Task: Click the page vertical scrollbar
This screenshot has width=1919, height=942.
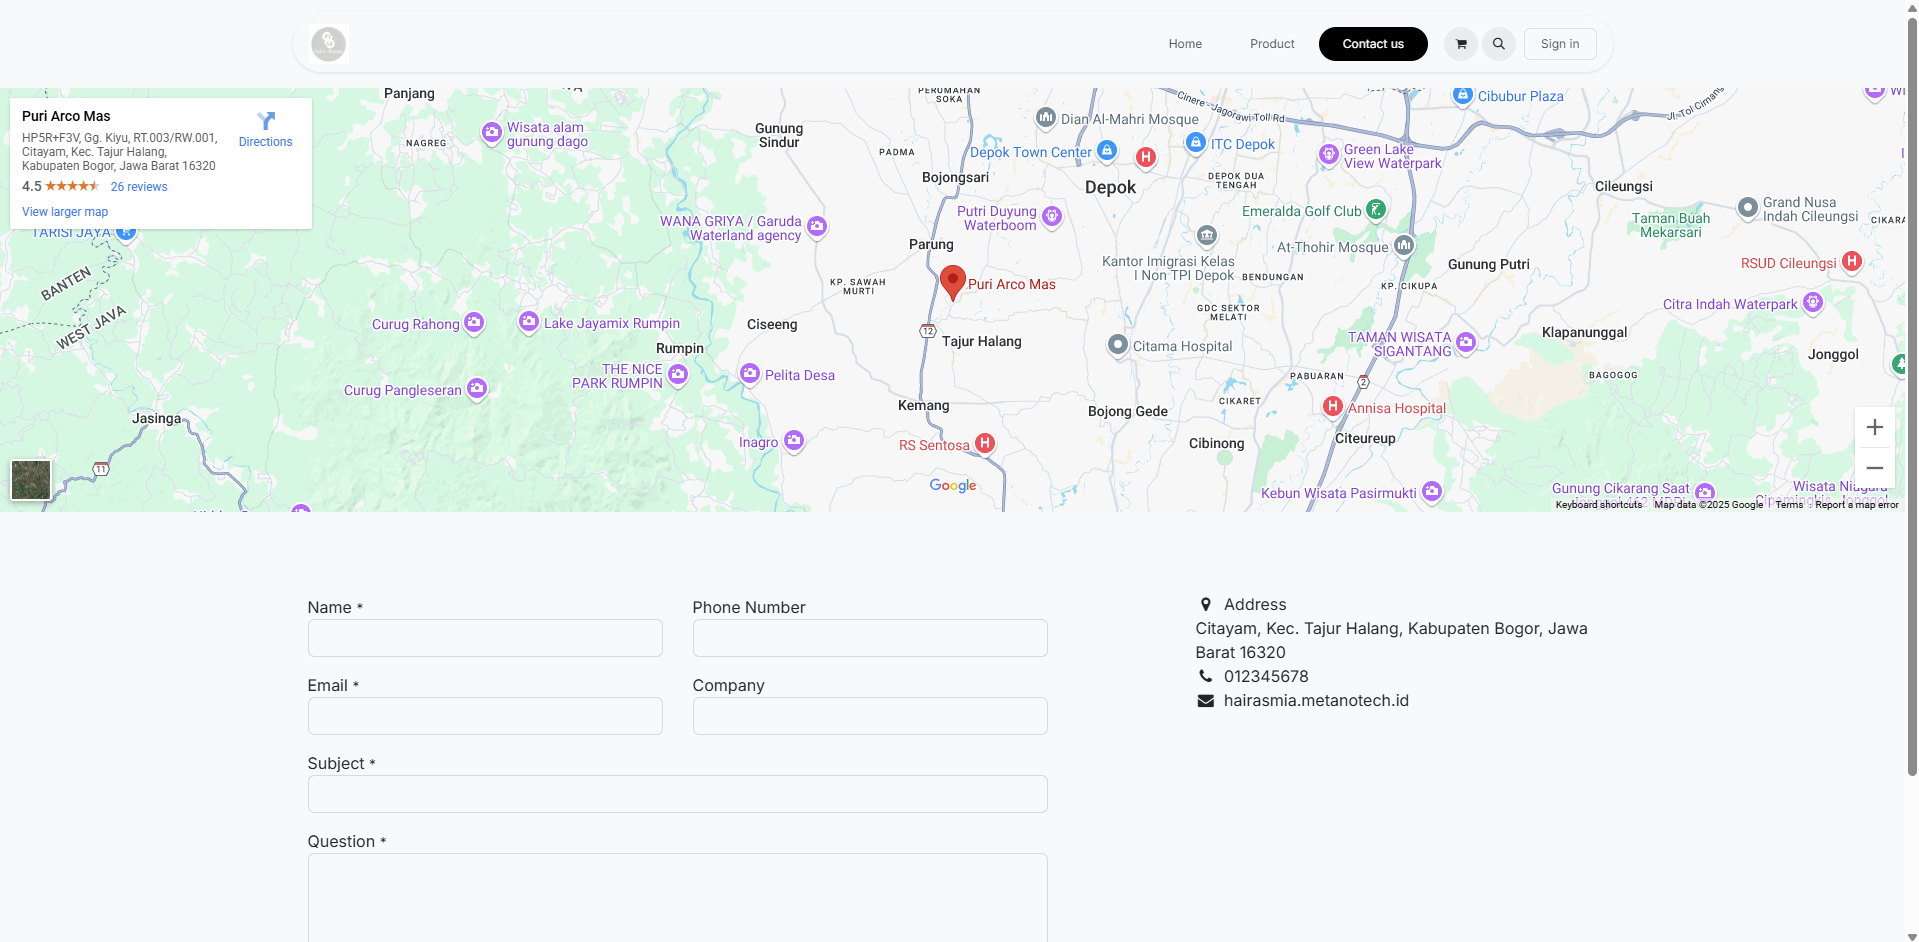Action: [1912, 395]
